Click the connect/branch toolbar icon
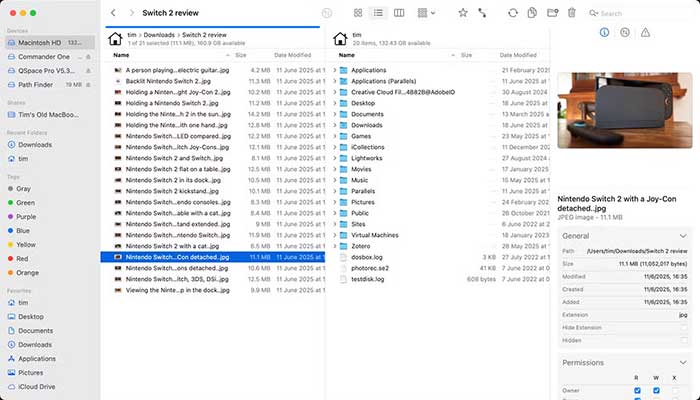The width and height of the screenshot is (700, 400). click(x=482, y=13)
